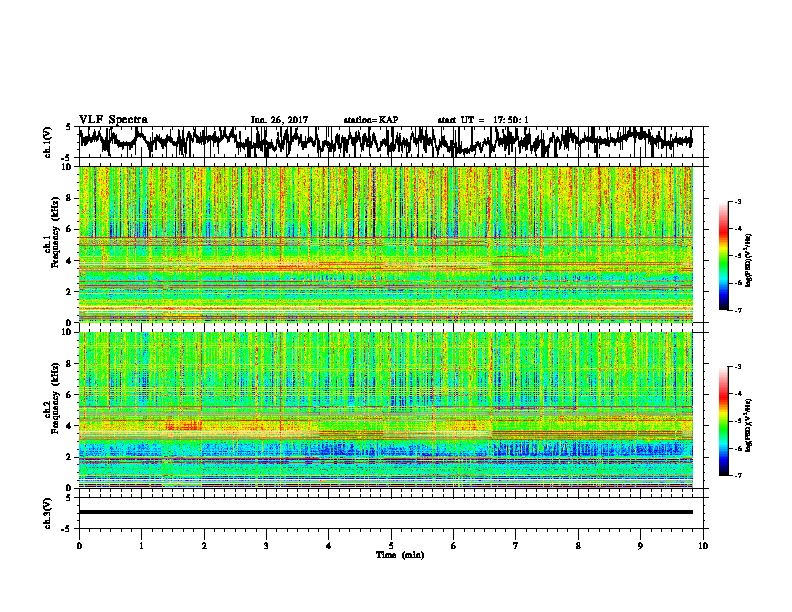Click the ch.1 voltage waveform trace panel

[393, 142]
